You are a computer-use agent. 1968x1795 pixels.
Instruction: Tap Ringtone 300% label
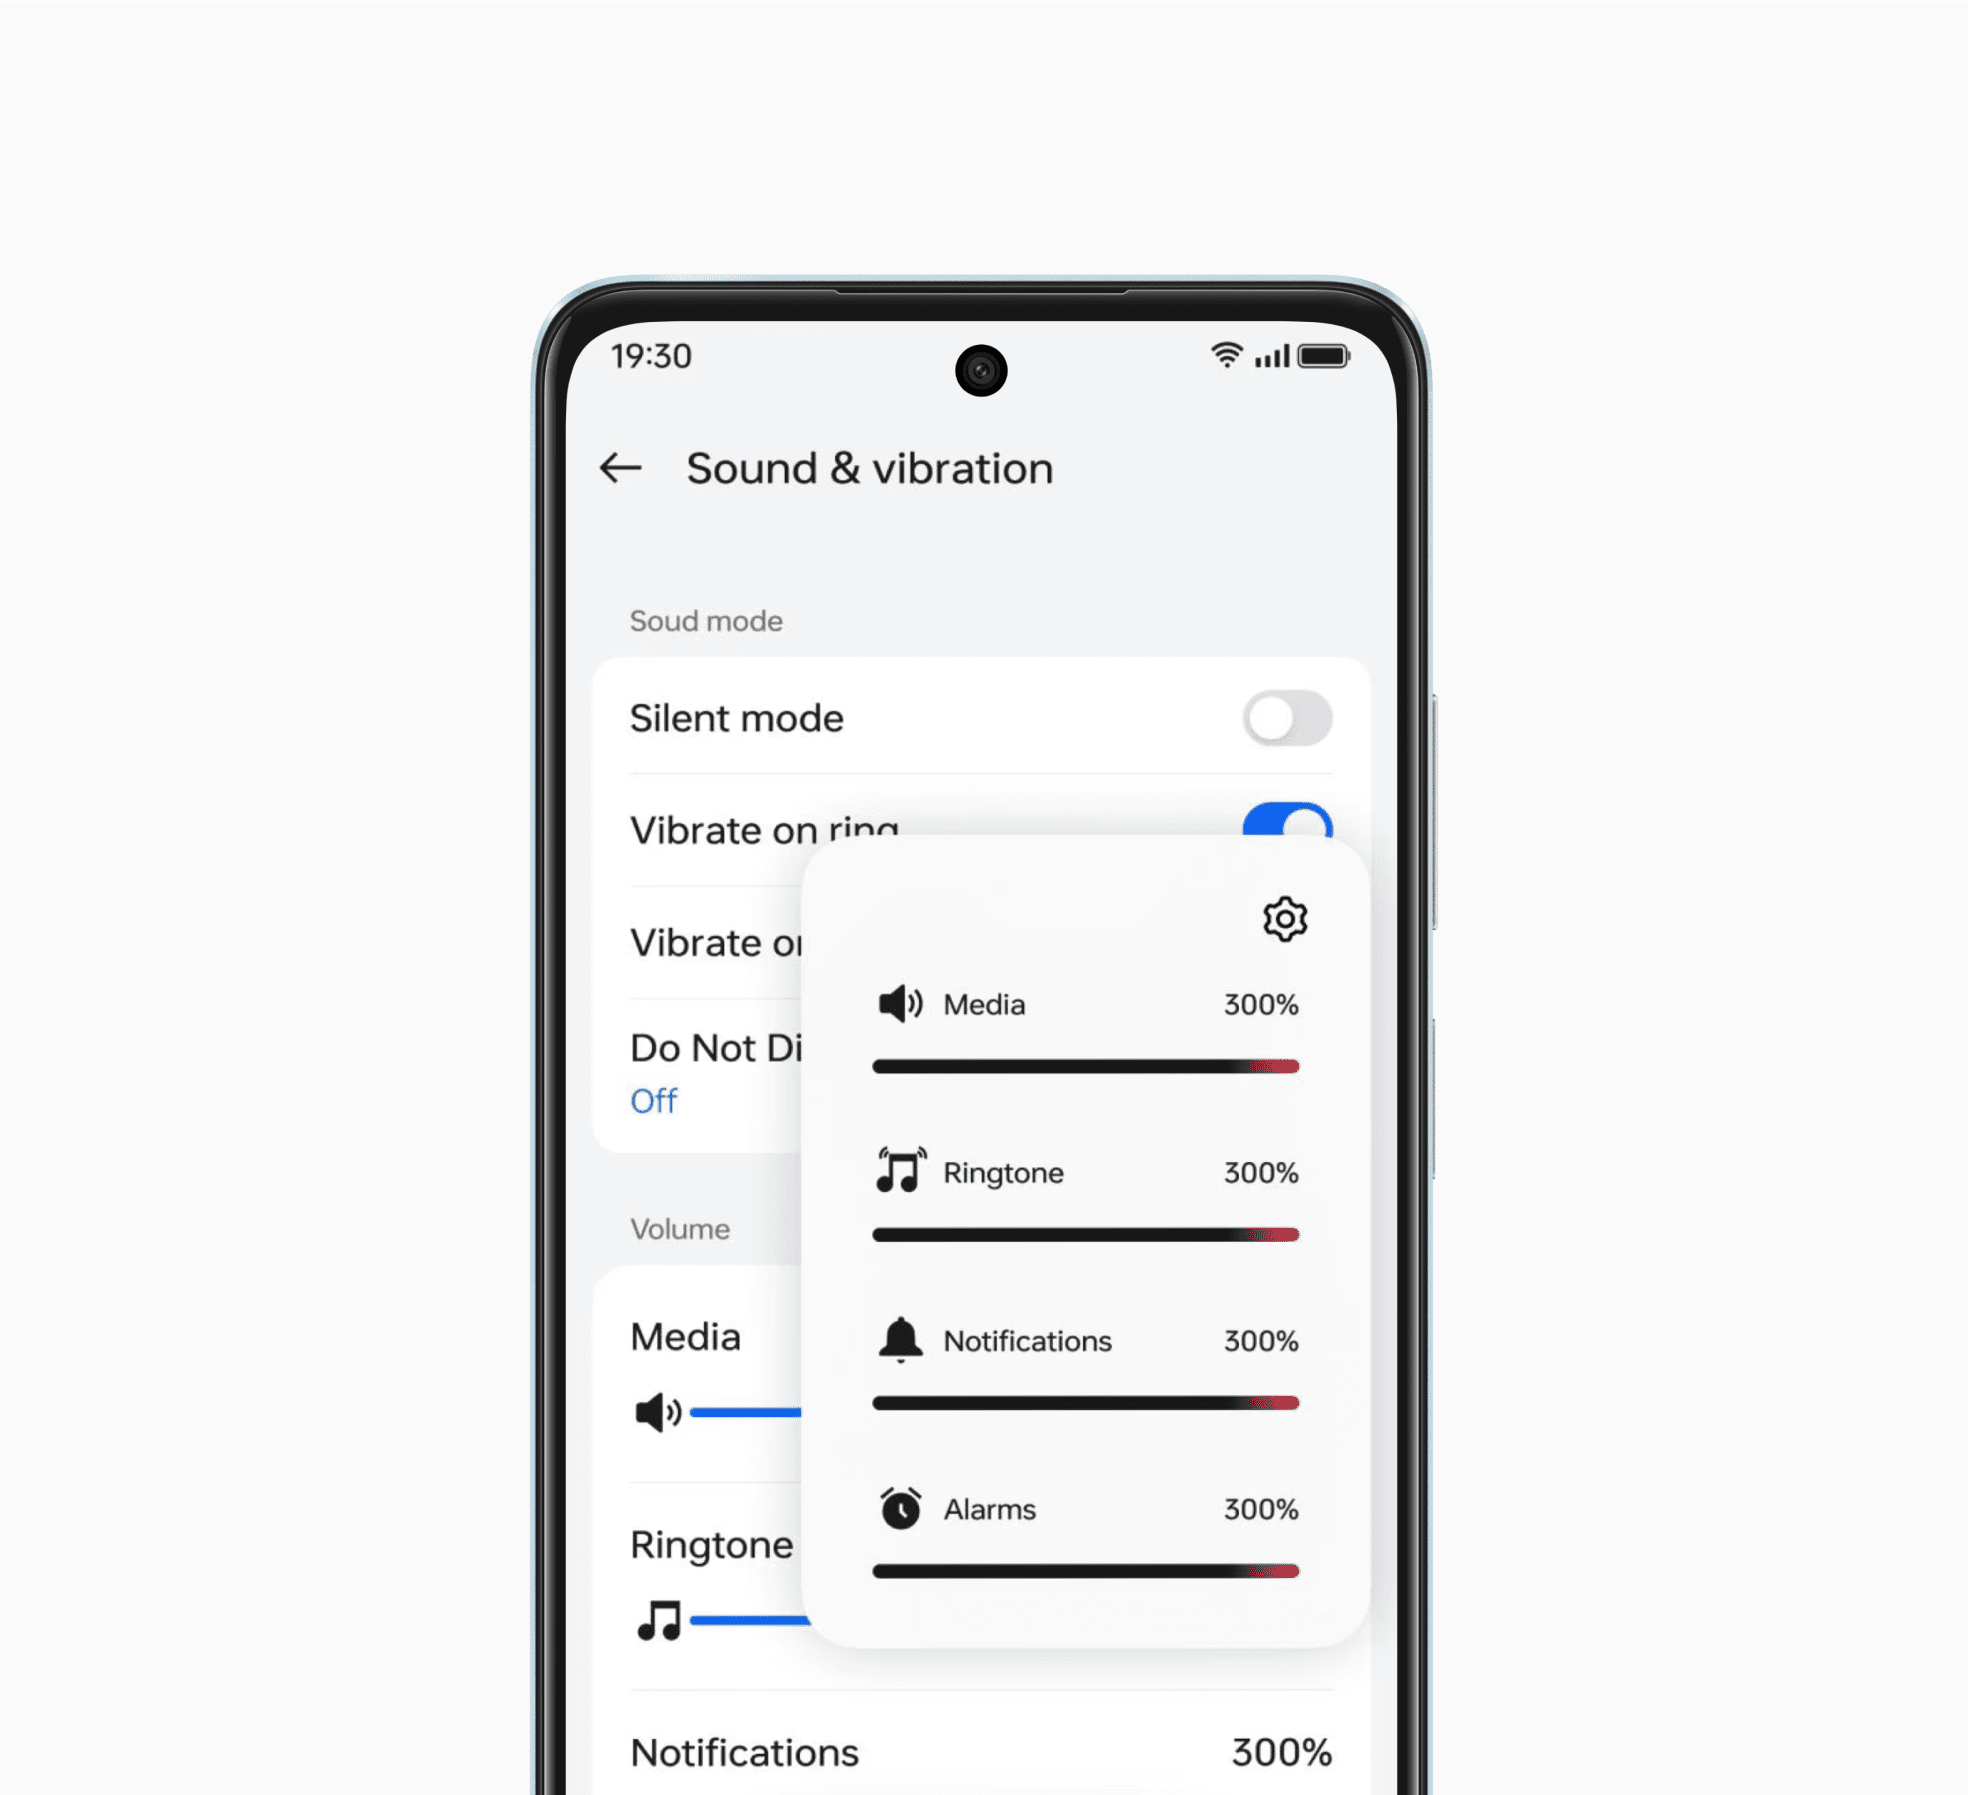1089,1173
